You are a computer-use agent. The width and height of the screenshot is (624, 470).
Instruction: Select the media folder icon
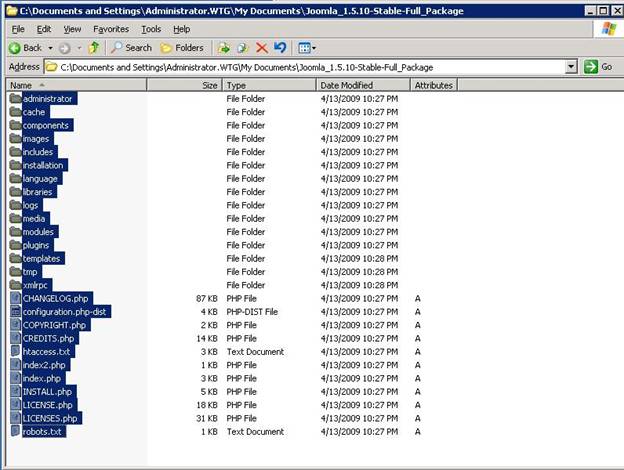16,218
